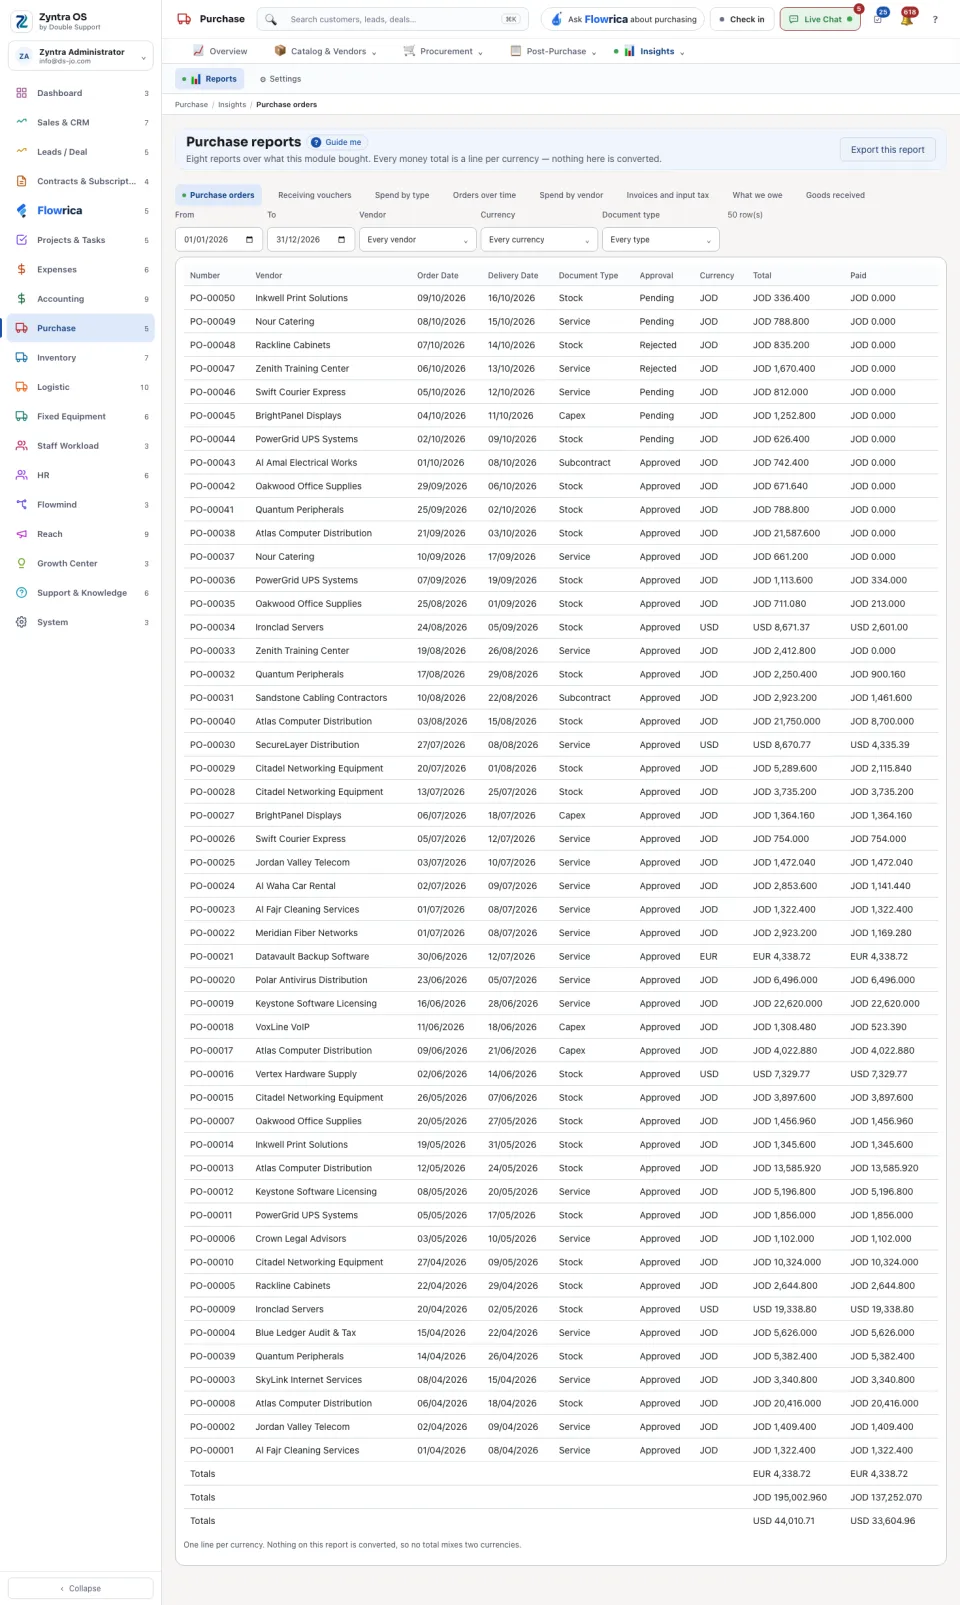This screenshot has width=960, height=1605.
Task: Open the Accounting sidebar icon
Action: [x=22, y=299]
